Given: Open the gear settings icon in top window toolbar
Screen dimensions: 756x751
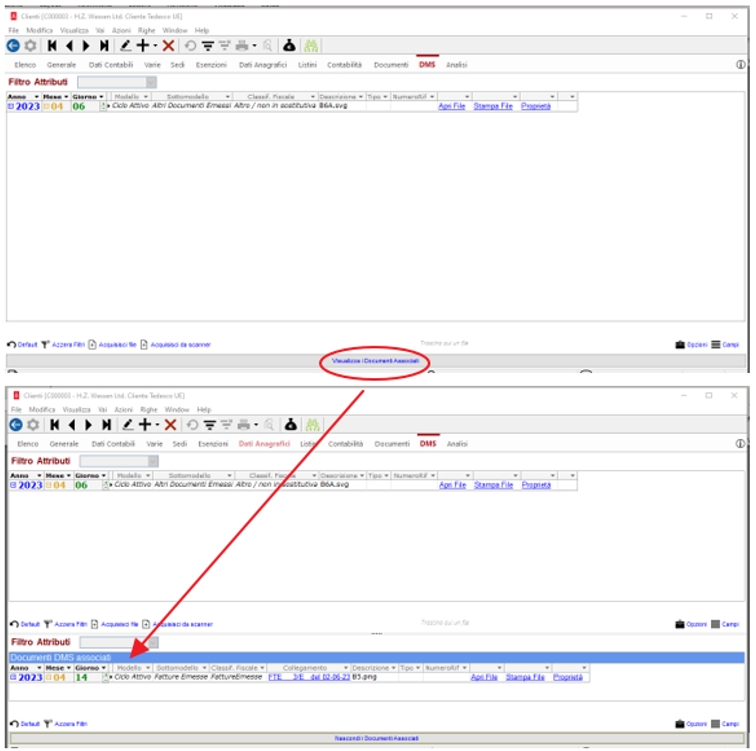Looking at the screenshot, I should tap(30, 46).
